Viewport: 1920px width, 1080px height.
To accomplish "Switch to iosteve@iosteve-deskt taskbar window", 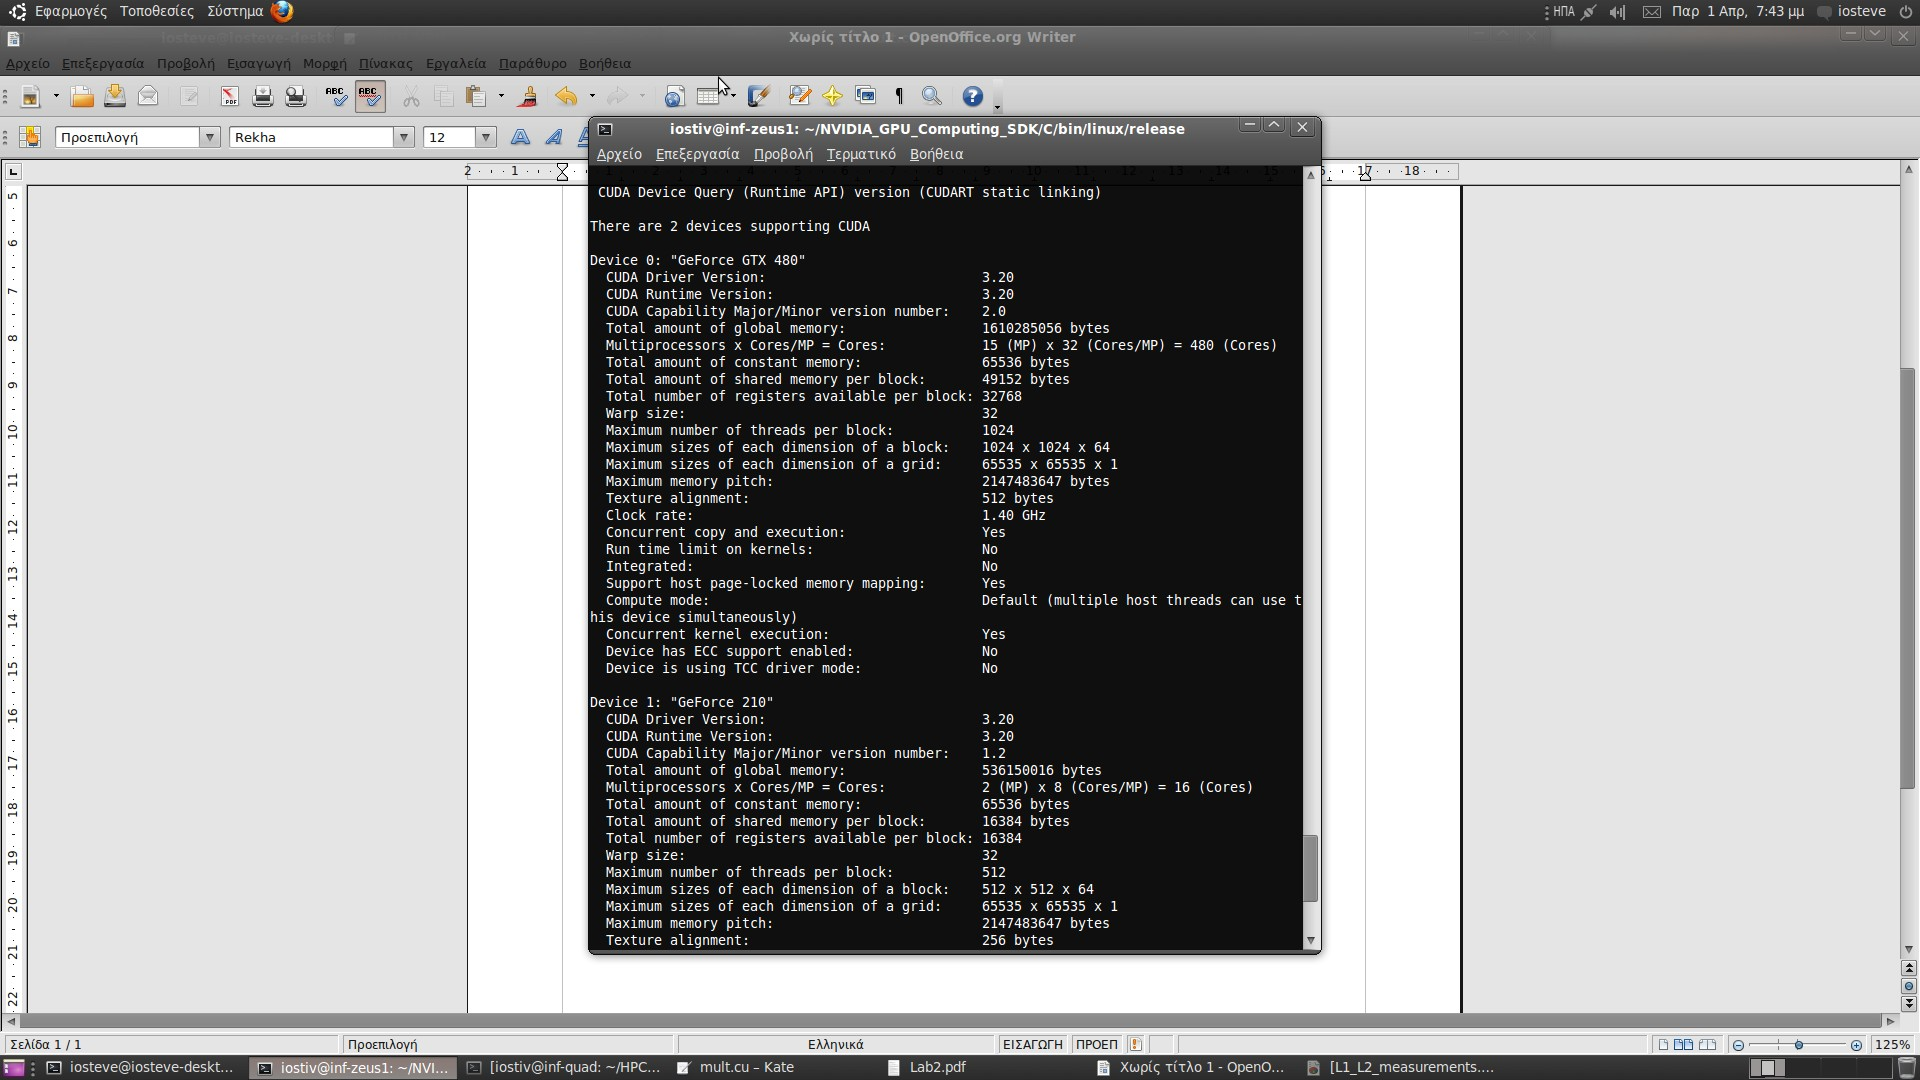I will click(x=141, y=1067).
